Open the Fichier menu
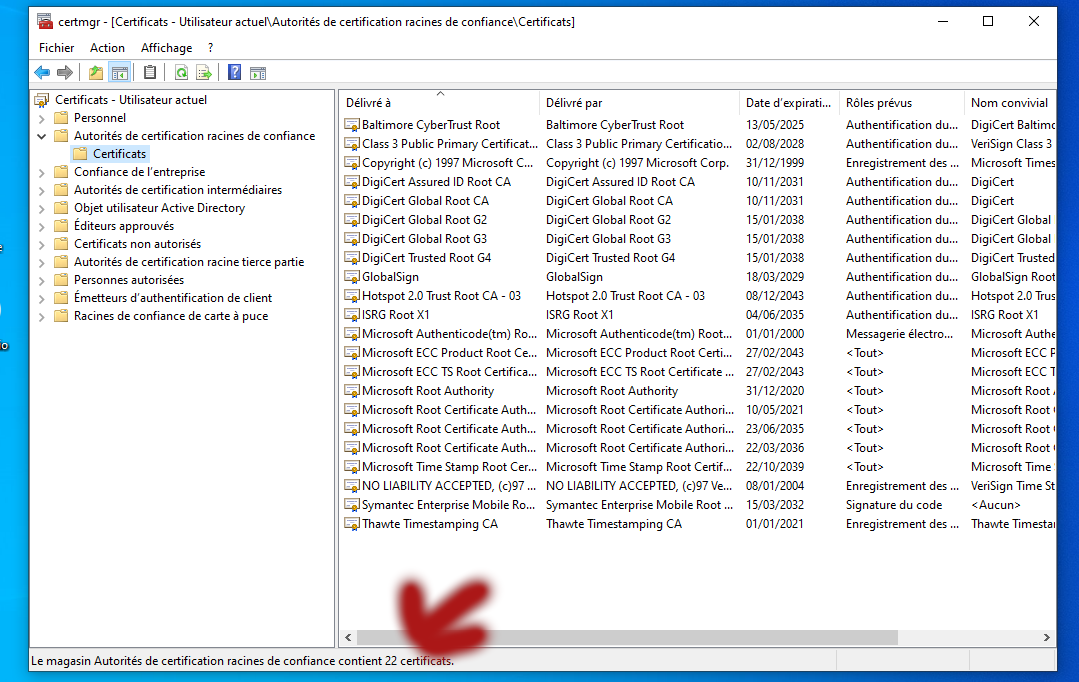The width and height of the screenshot is (1079, 682). (x=56, y=47)
